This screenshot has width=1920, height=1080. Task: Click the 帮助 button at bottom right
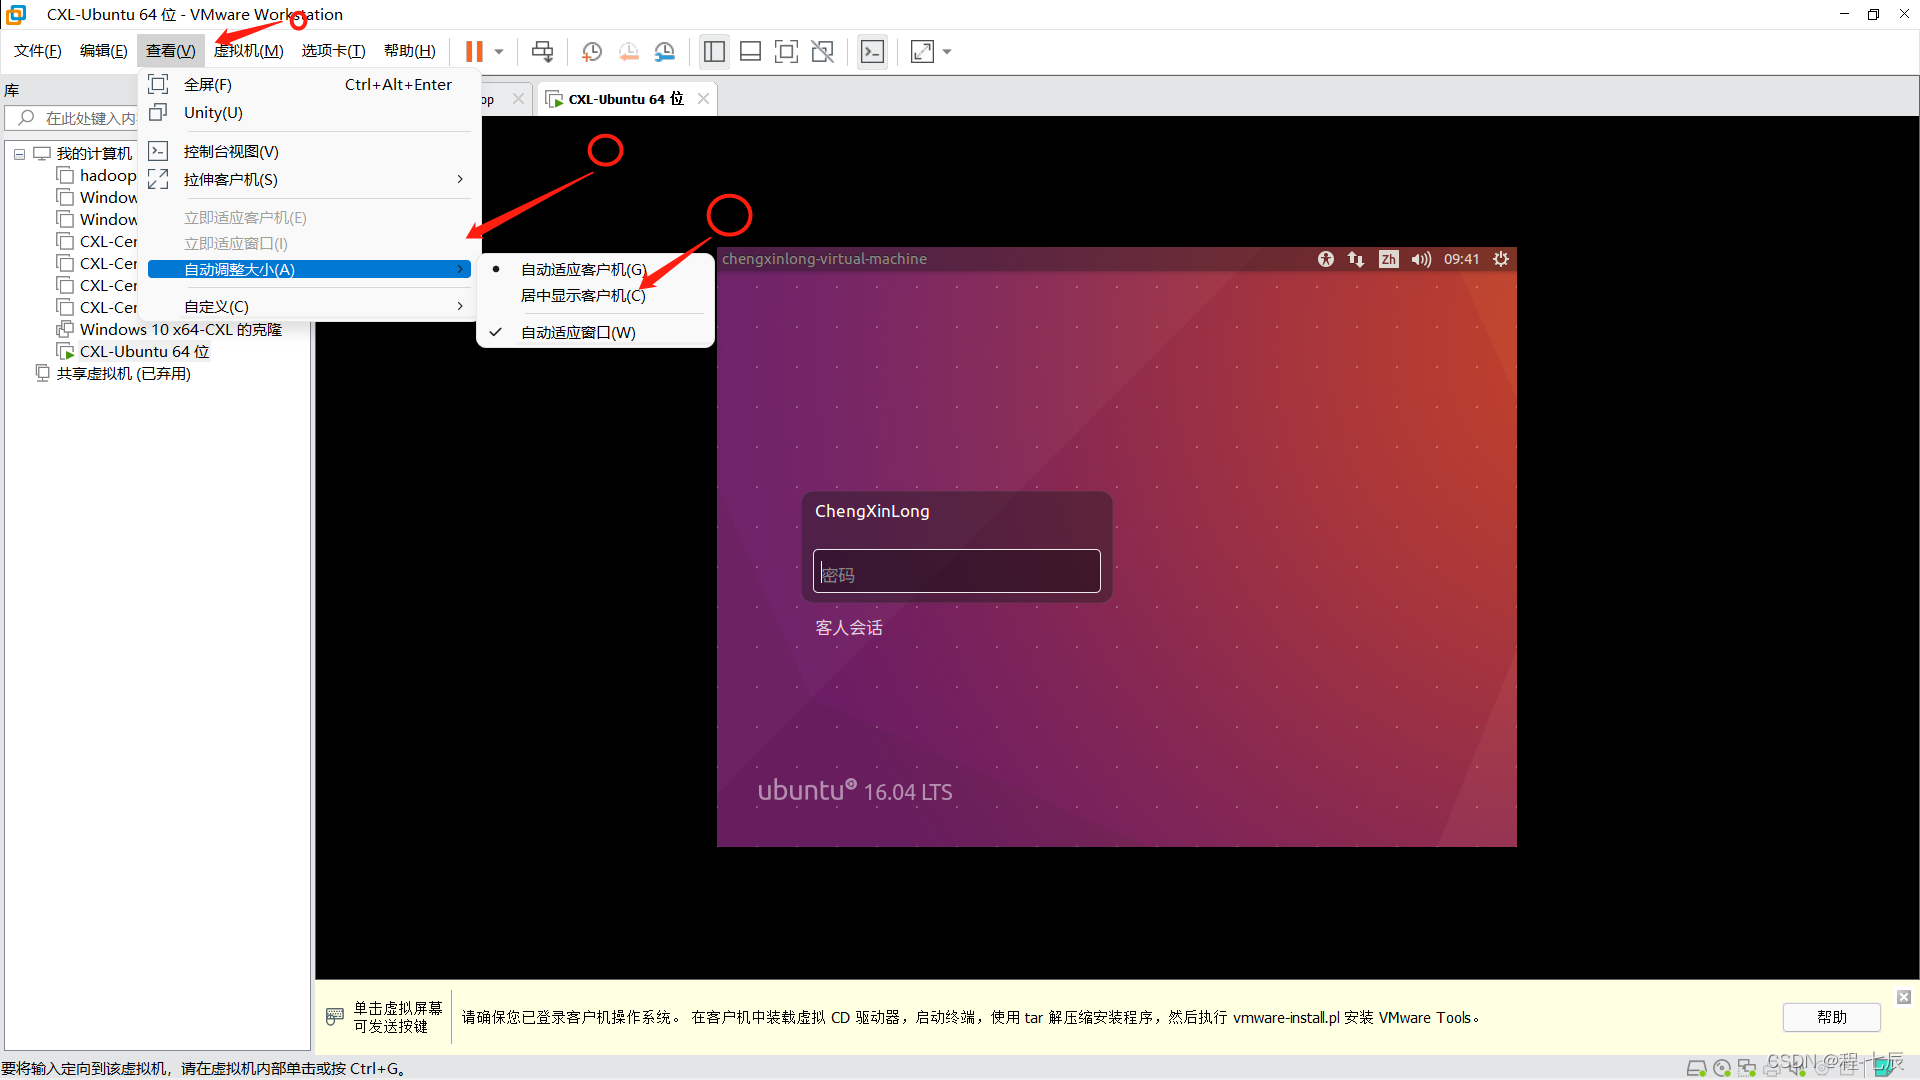1831,1017
